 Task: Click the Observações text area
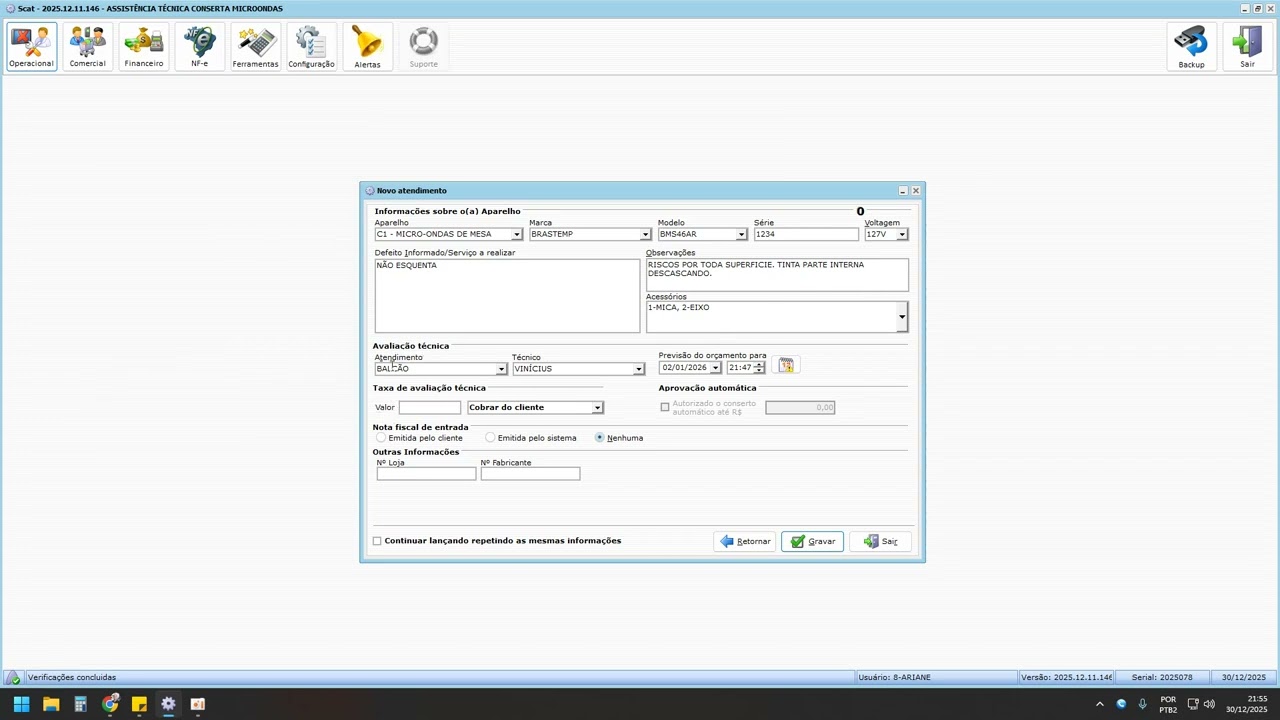[777, 275]
